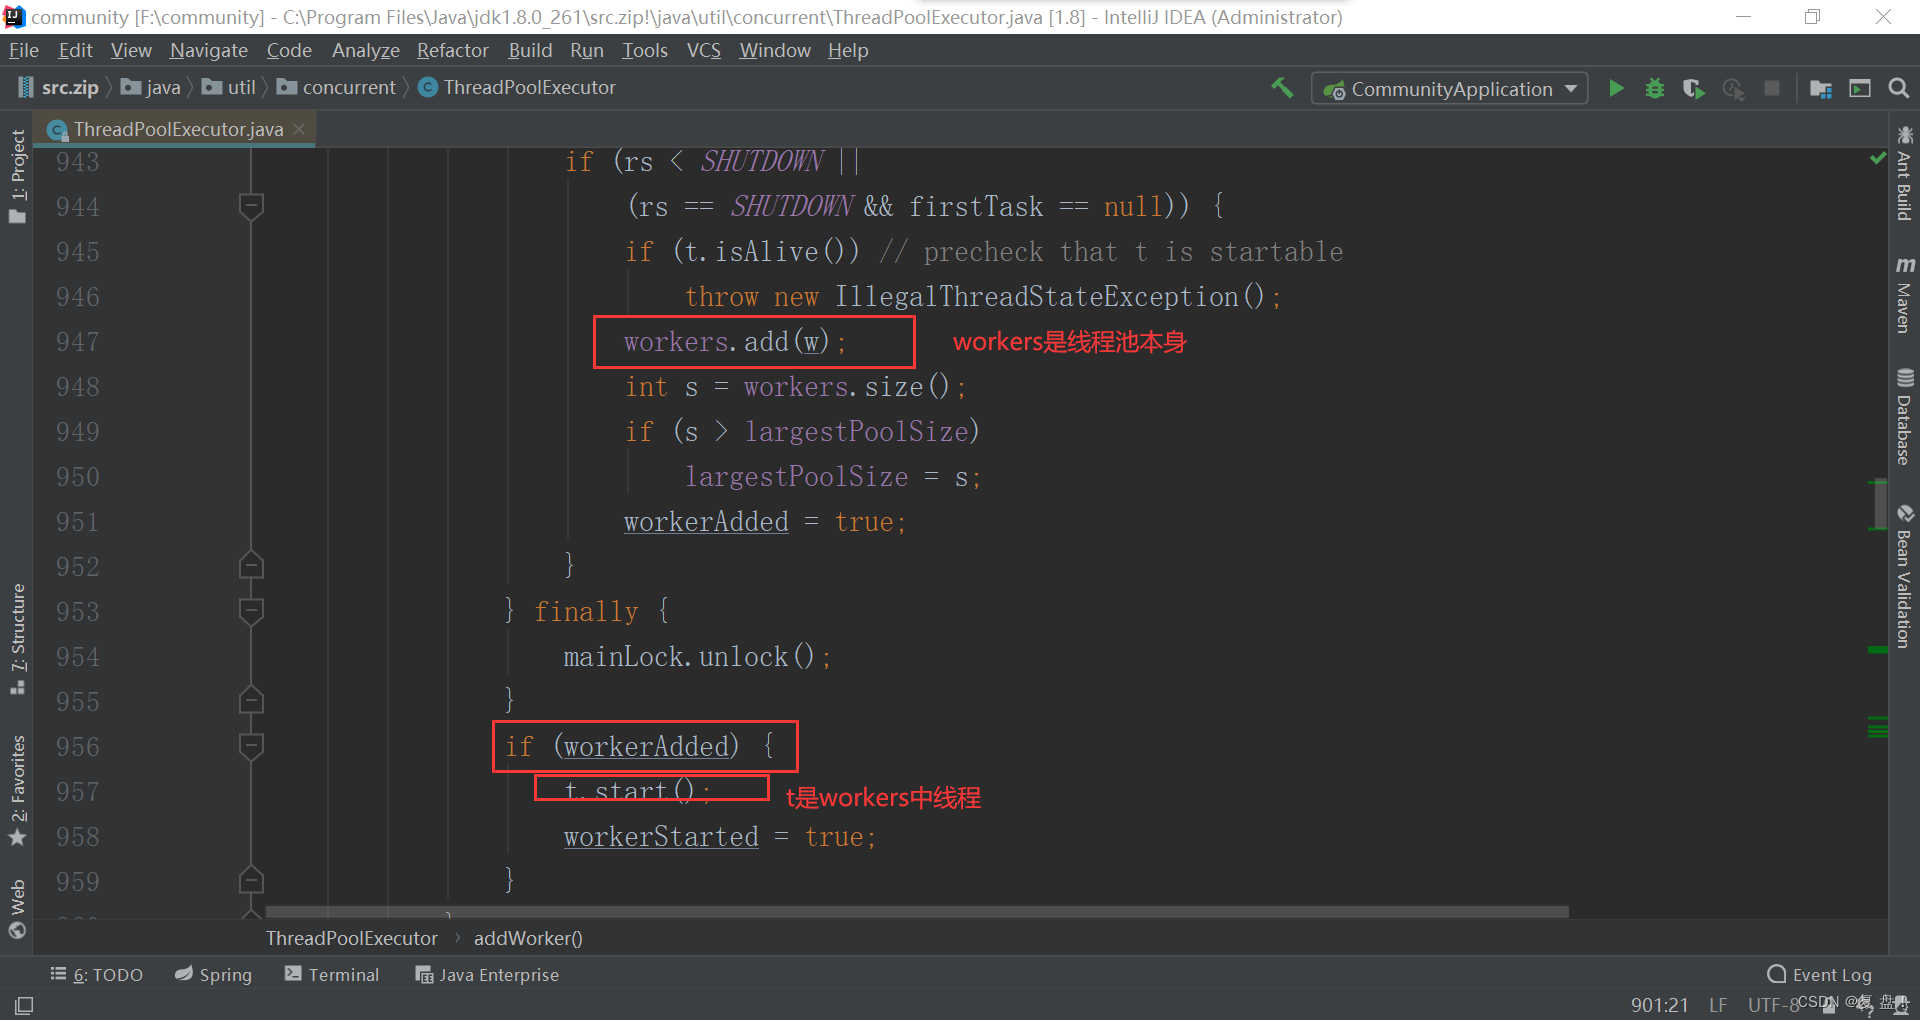Open the TODO tool window
The width and height of the screenshot is (1920, 1020).
point(97,974)
